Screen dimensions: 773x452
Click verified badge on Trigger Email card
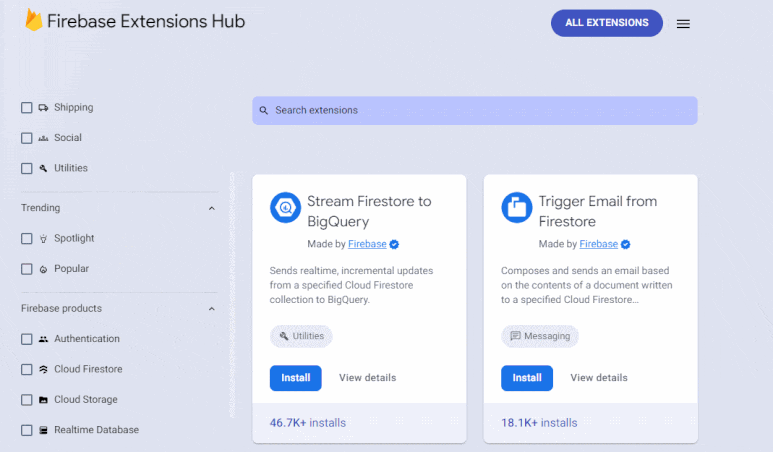click(x=625, y=244)
